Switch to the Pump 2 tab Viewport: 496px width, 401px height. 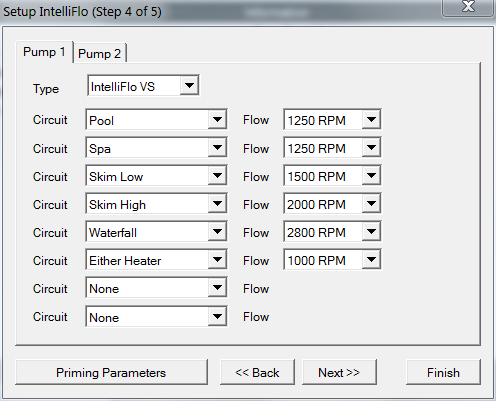coord(99,53)
